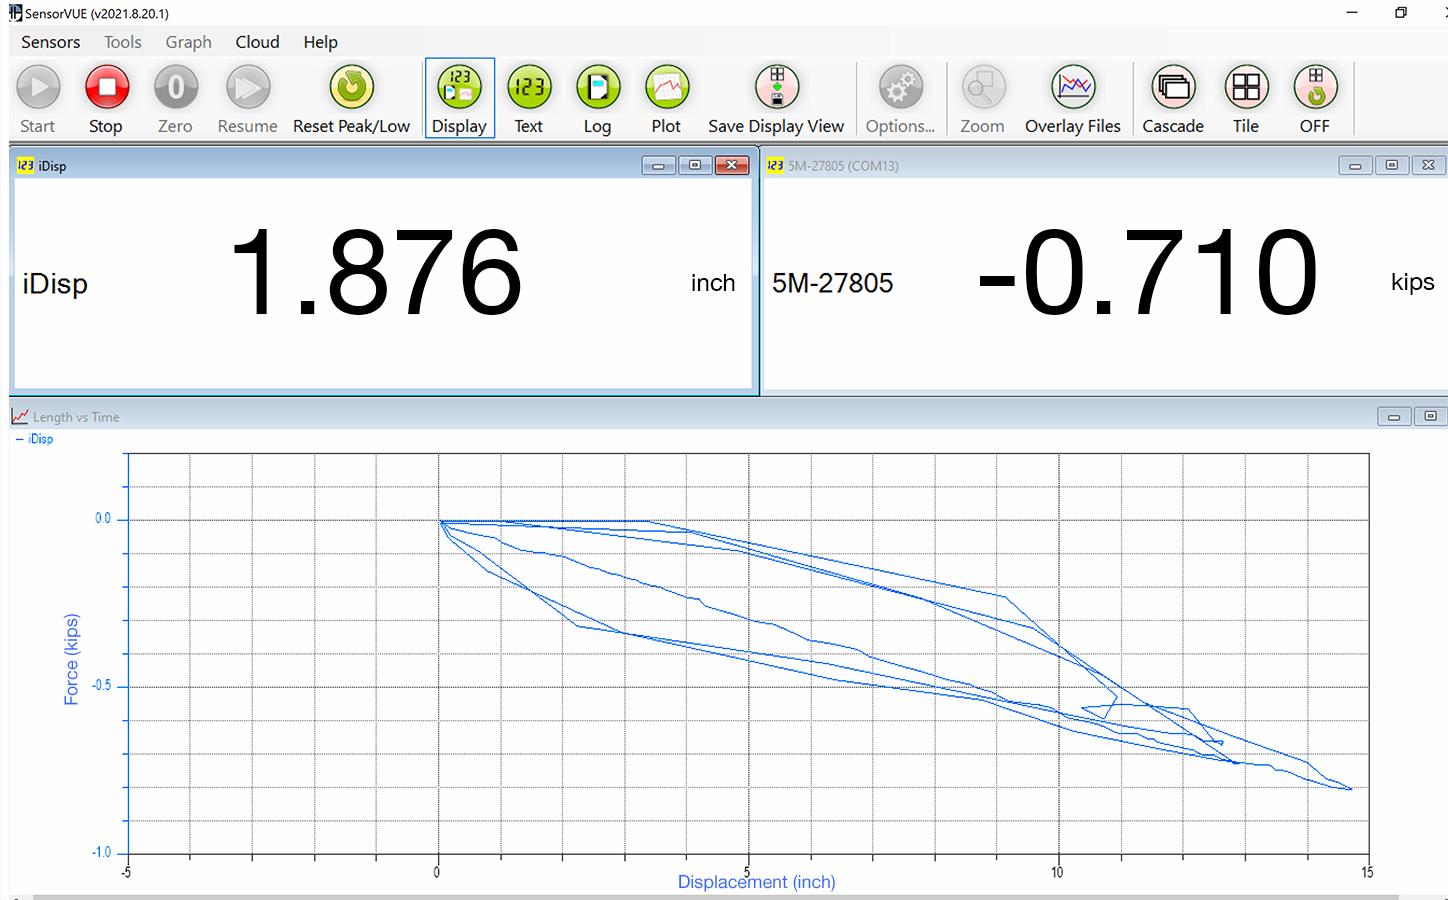Tile the windows
This screenshot has height=900, width=1448.
1246,88
